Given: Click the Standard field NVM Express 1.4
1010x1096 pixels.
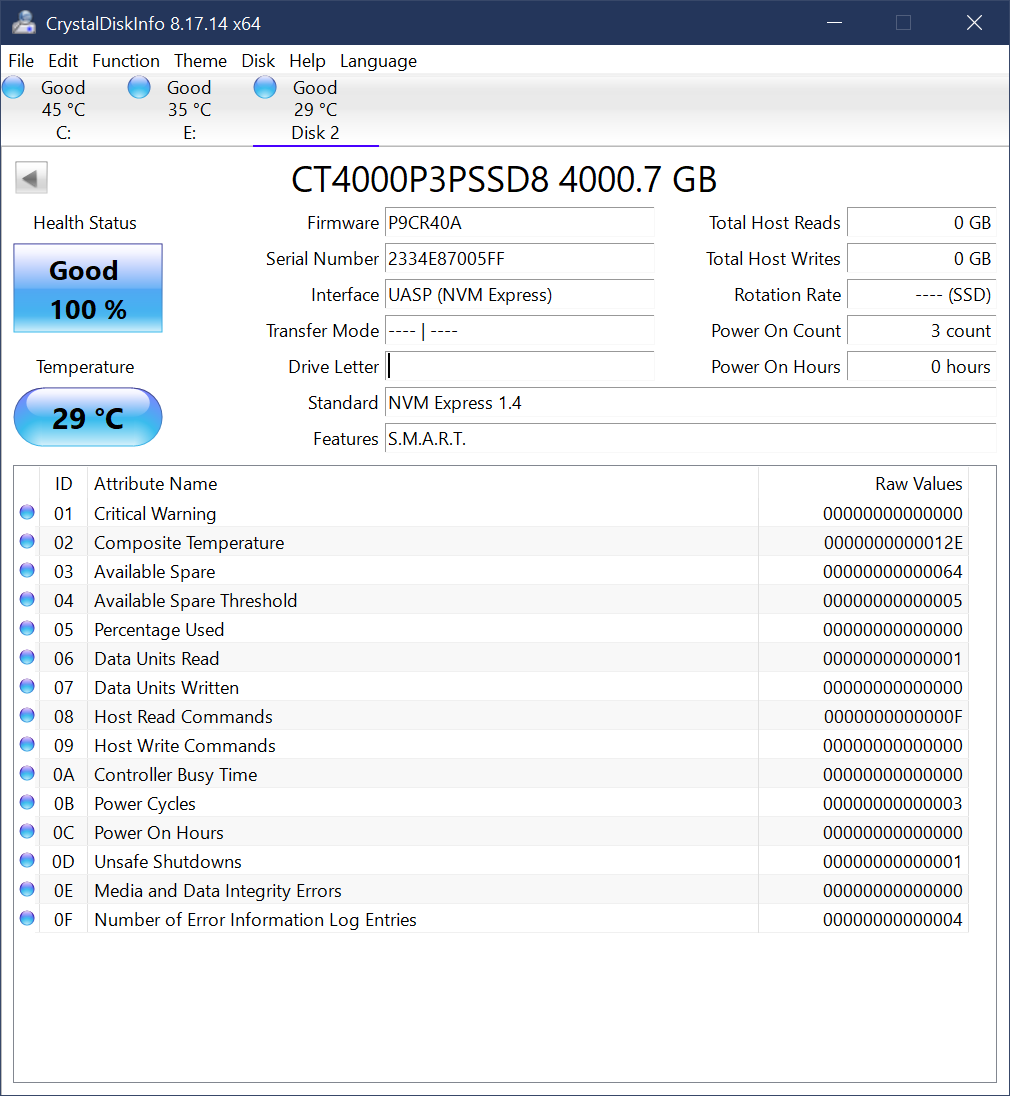Looking at the screenshot, I should point(691,403).
